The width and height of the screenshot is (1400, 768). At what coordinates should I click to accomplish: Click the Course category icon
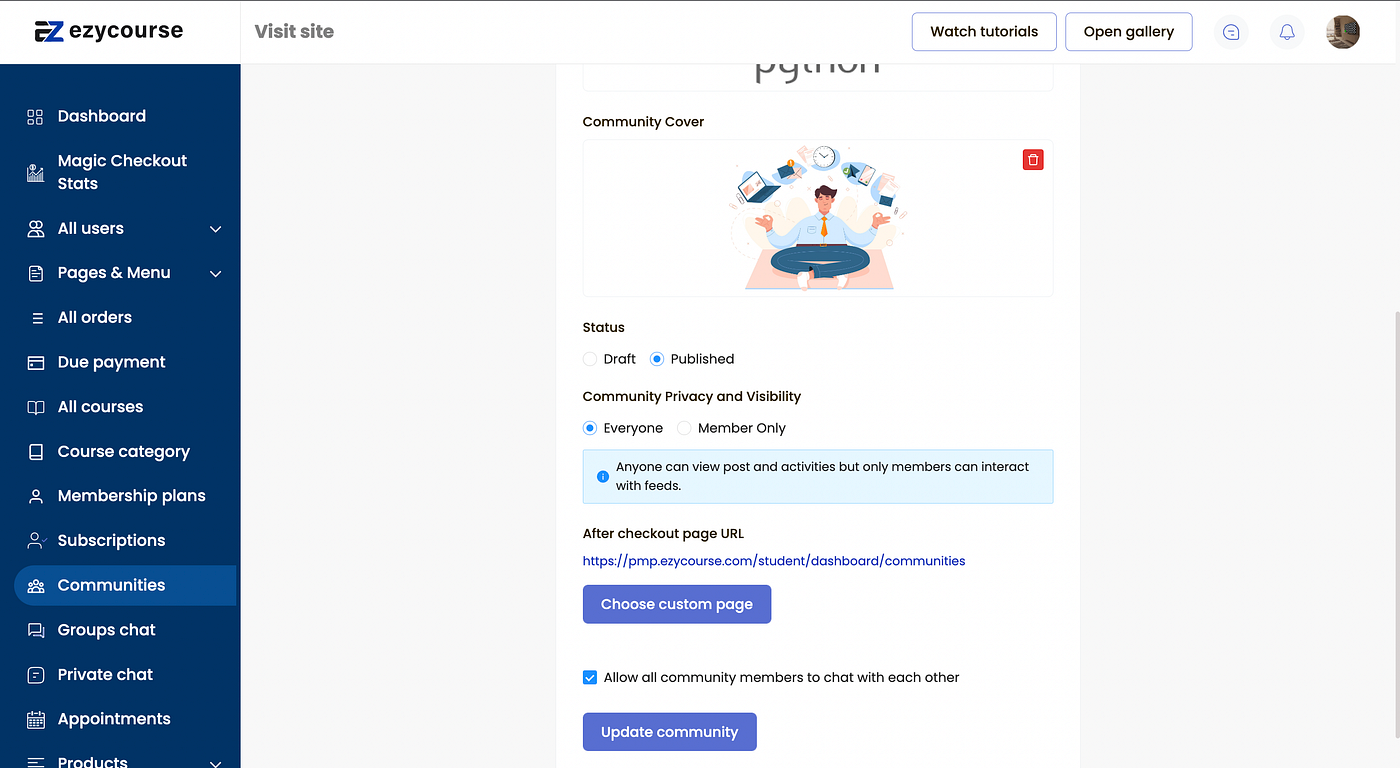tap(36, 452)
